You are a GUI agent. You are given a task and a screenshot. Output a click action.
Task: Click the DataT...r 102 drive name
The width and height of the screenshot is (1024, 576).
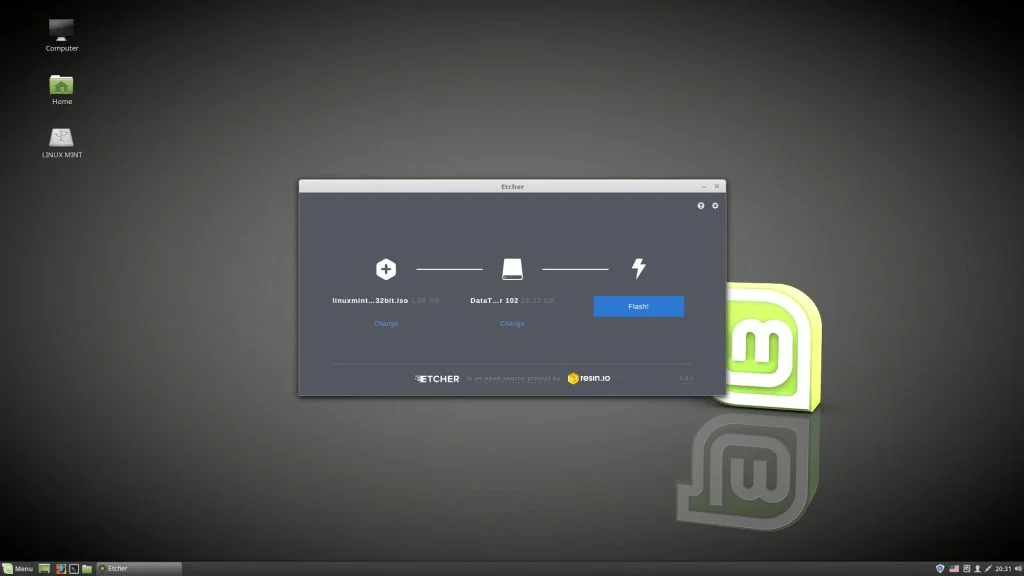(x=494, y=300)
